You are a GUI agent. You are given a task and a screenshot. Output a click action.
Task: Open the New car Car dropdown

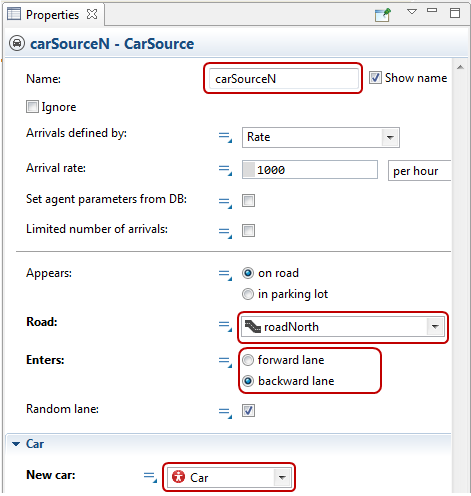coord(229,477)
